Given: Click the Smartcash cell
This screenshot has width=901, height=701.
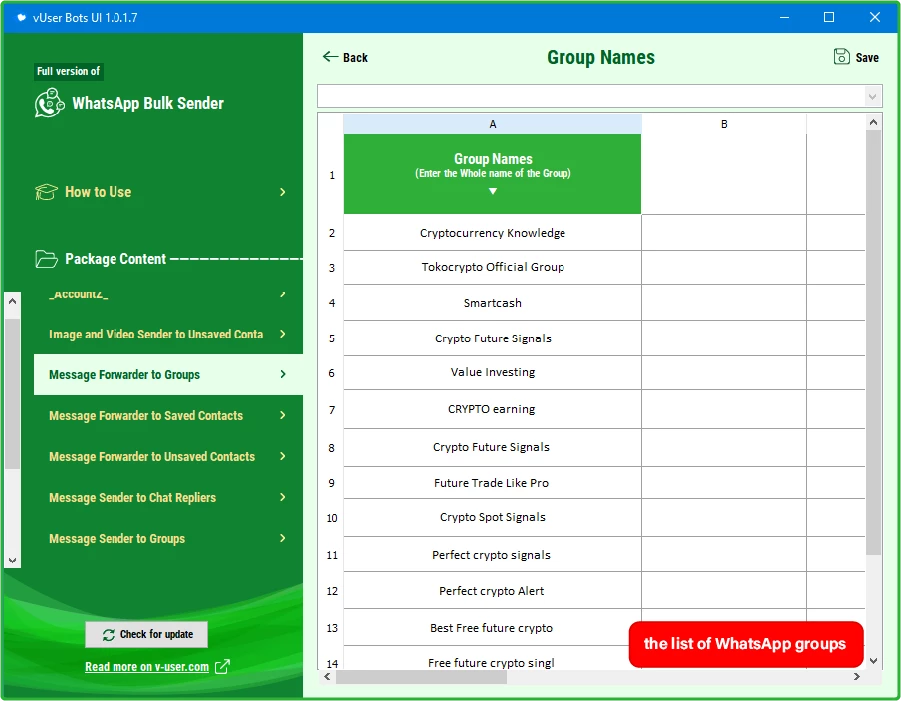Looking at the screenshot, I should pos(492,303).
